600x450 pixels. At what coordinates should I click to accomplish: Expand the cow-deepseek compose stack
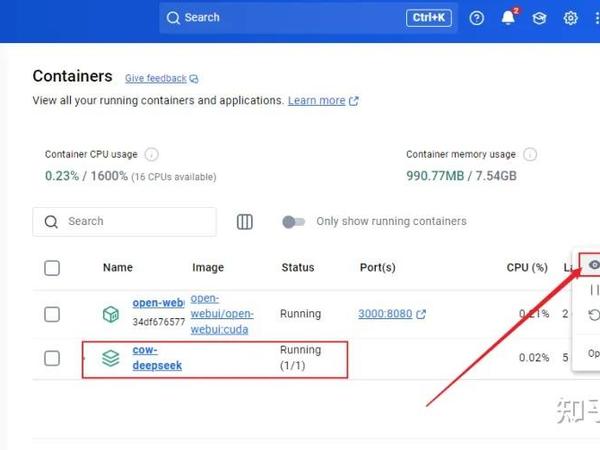pos(111,358)
